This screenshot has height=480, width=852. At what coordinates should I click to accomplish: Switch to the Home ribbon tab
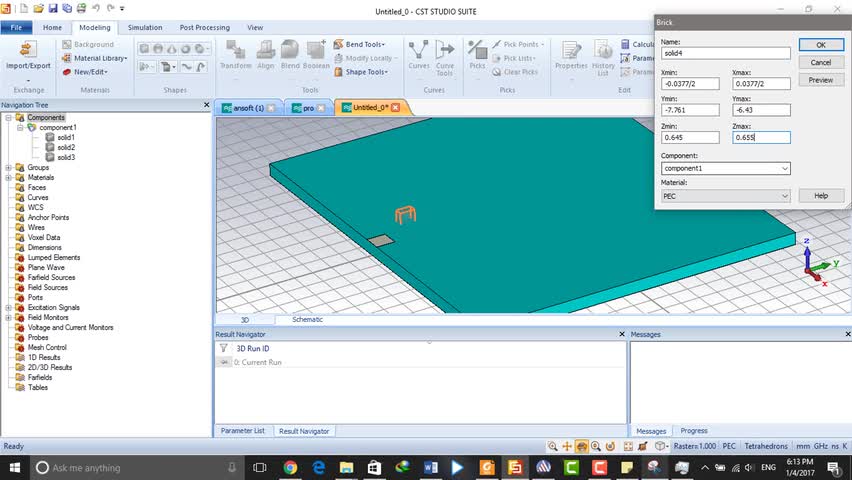click(52, 27)
